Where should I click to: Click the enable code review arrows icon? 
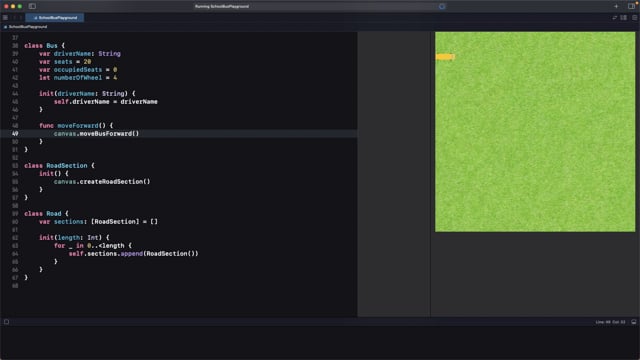(614, 18)
